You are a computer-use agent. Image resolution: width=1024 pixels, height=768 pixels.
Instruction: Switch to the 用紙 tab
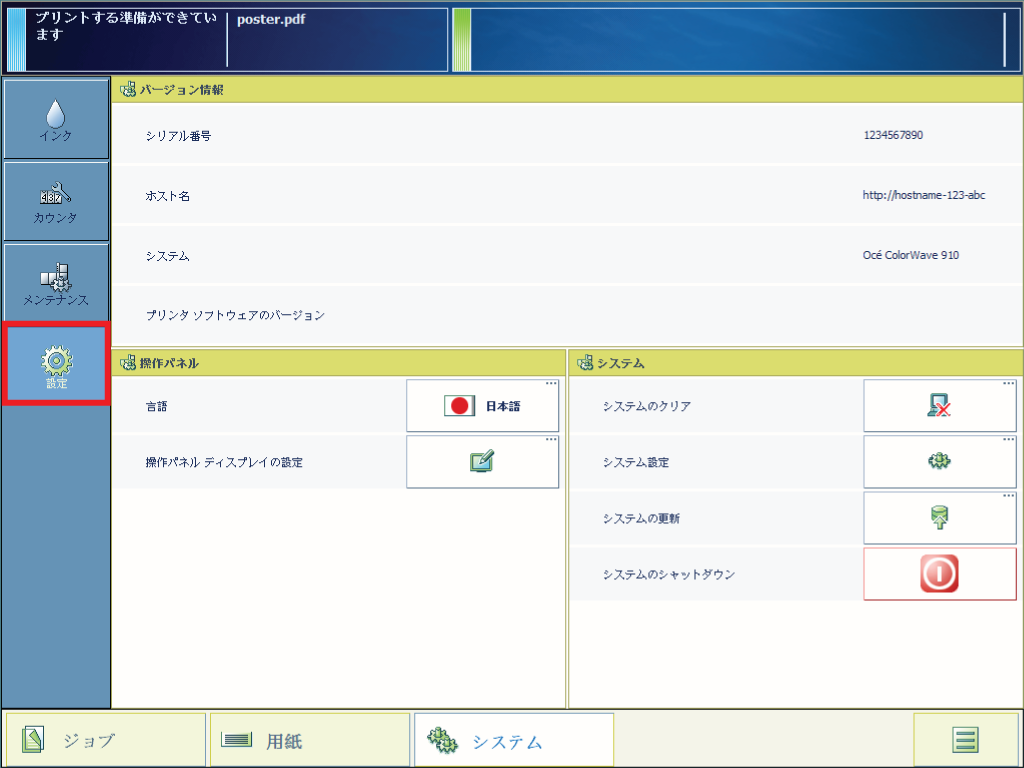coord(310,740)
